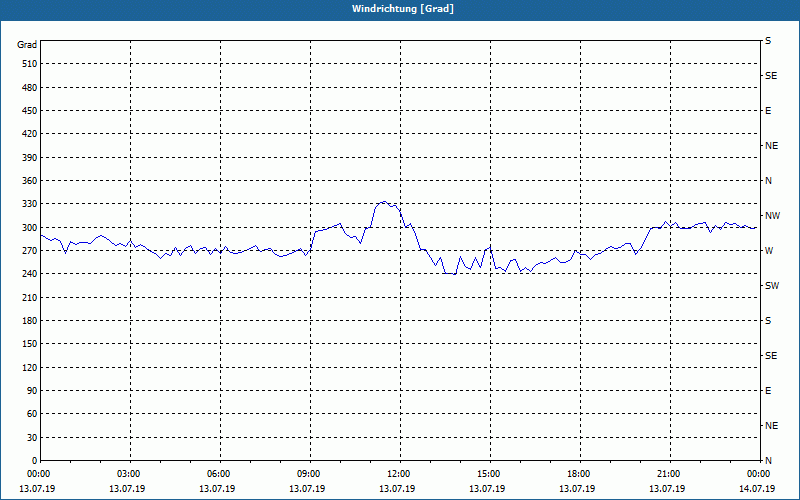Click the 15:00 time label

pos(489,474)
